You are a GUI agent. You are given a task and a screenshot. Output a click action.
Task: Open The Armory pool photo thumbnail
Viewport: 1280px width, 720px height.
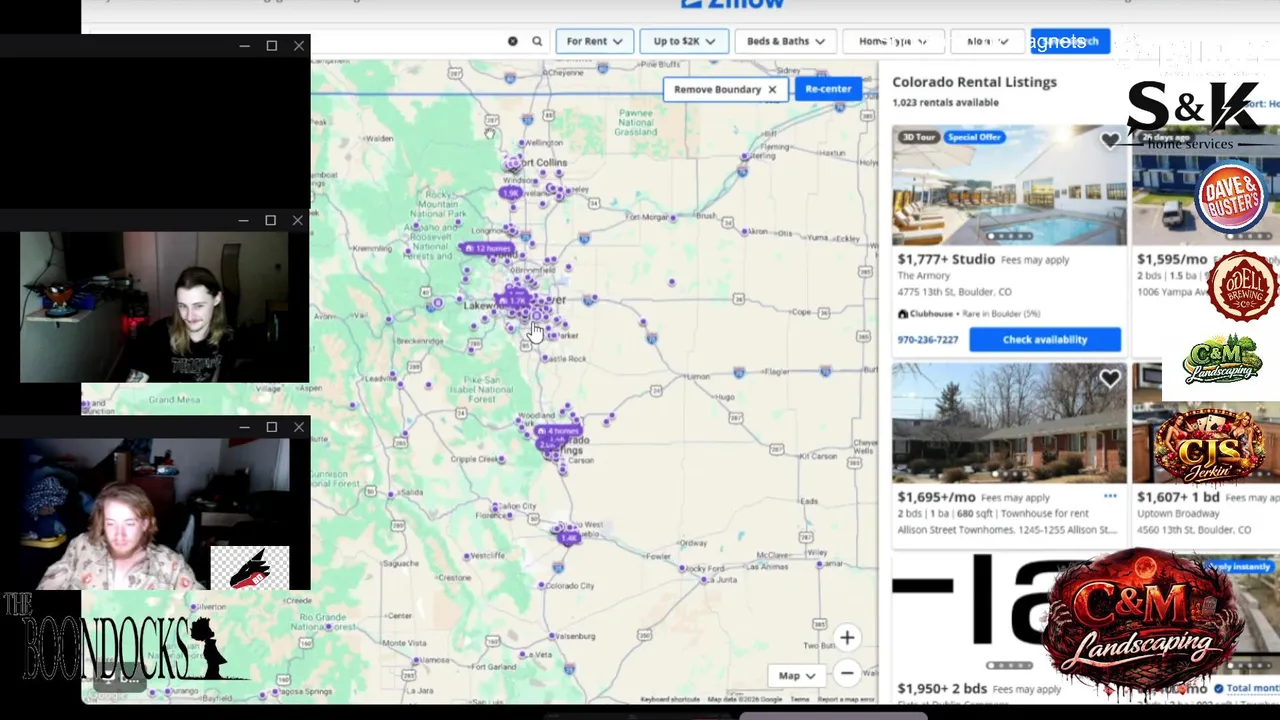pyautogui.click(x=1009, y=185)
